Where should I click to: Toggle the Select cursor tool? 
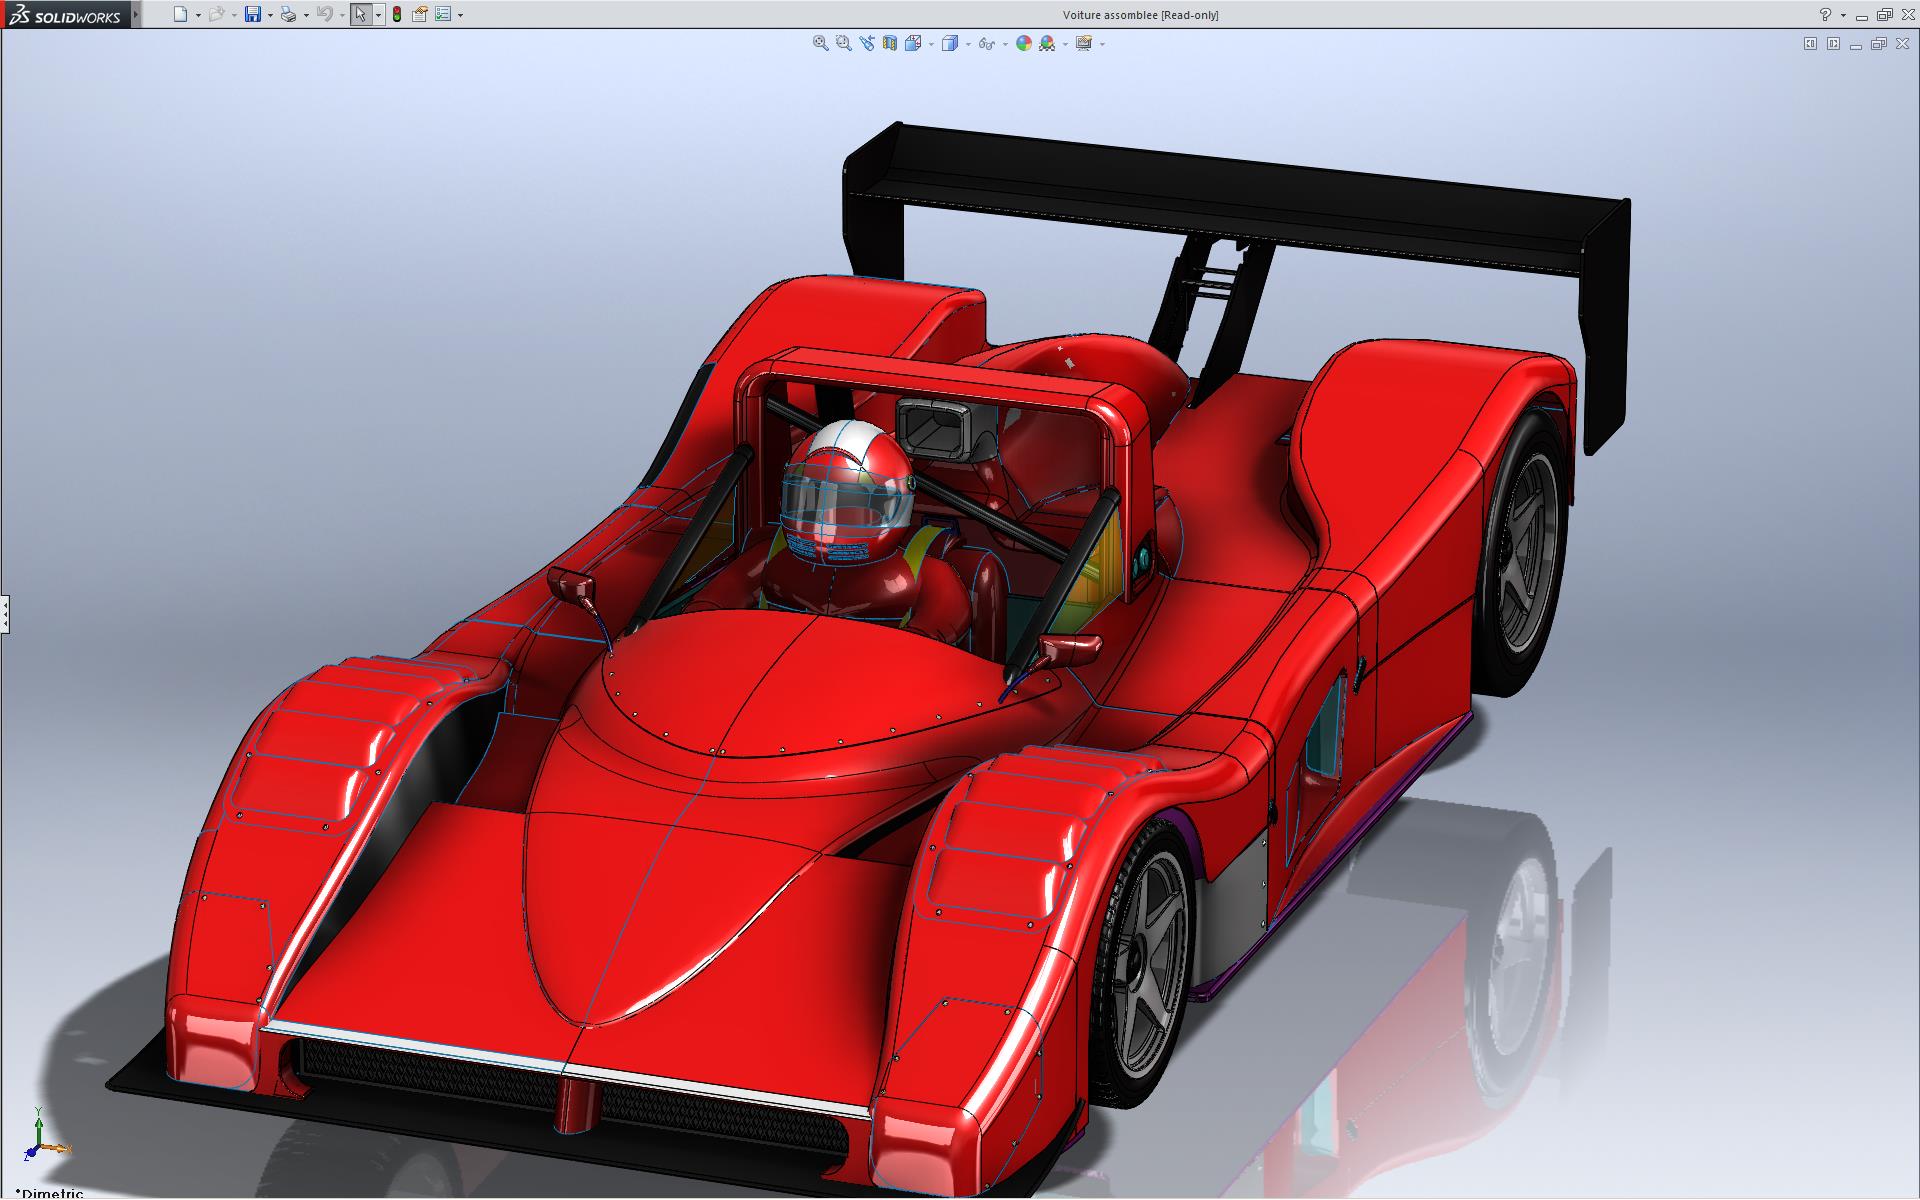point(360,14)
